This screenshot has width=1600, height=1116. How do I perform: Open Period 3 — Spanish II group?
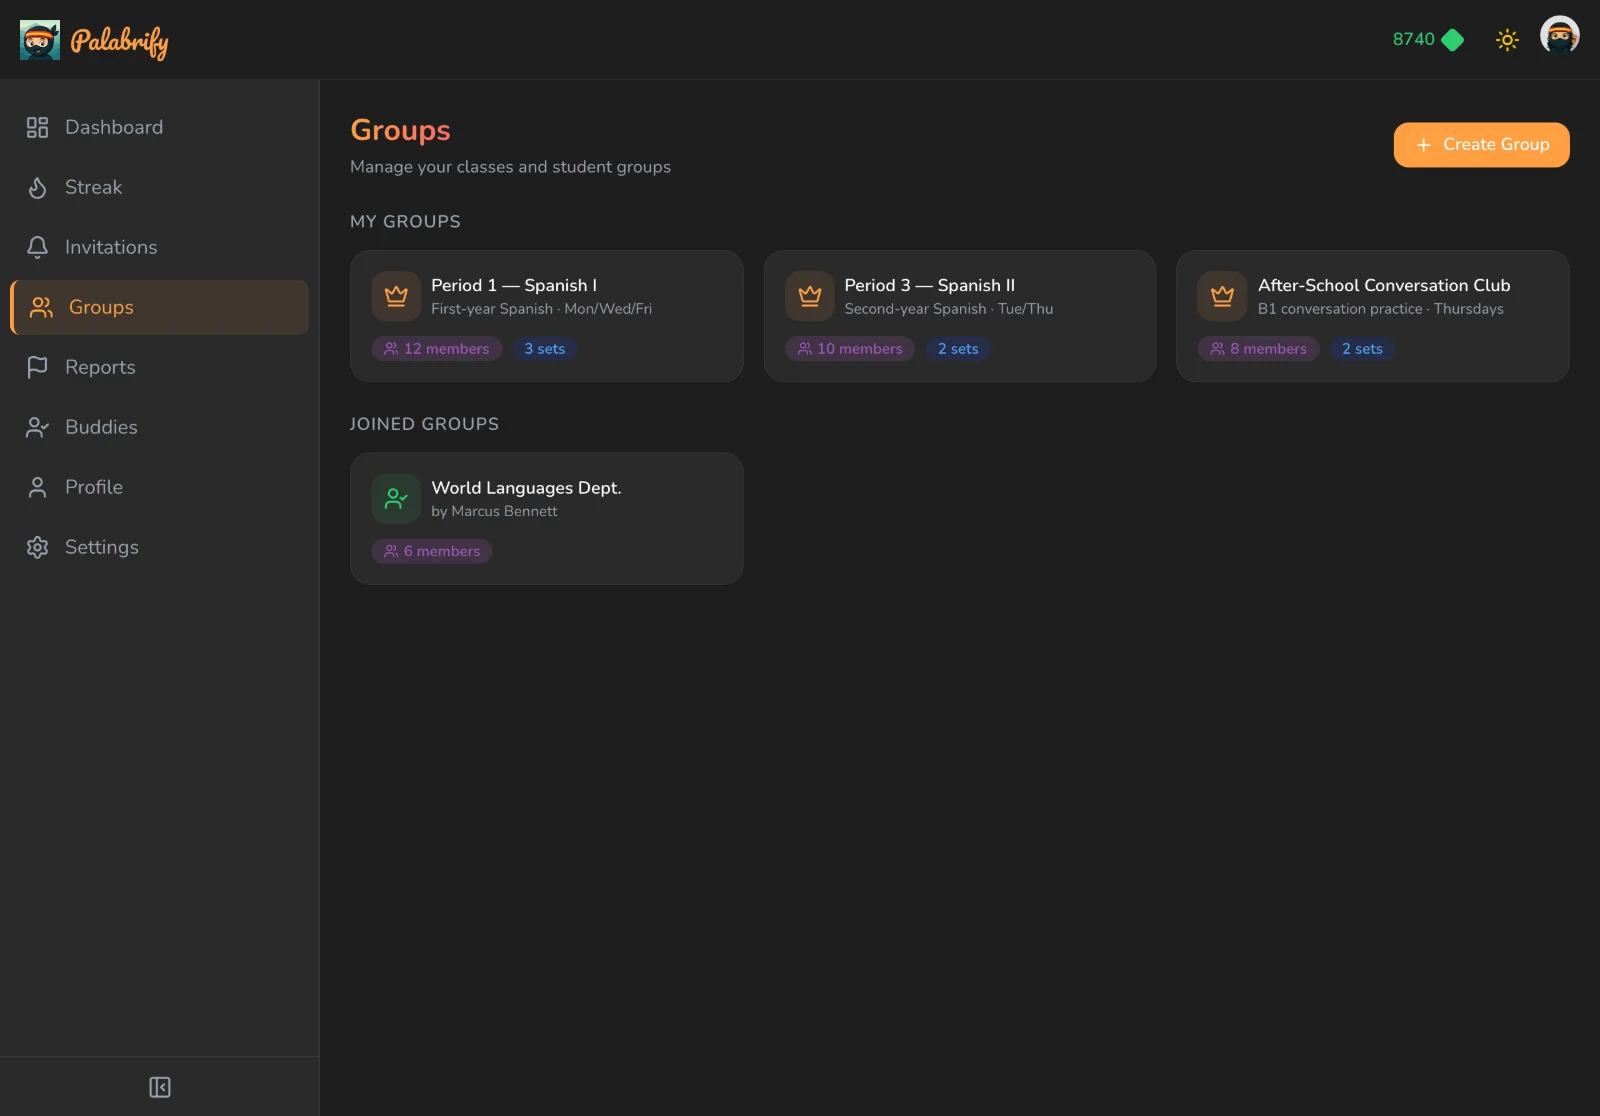point(959,316)
